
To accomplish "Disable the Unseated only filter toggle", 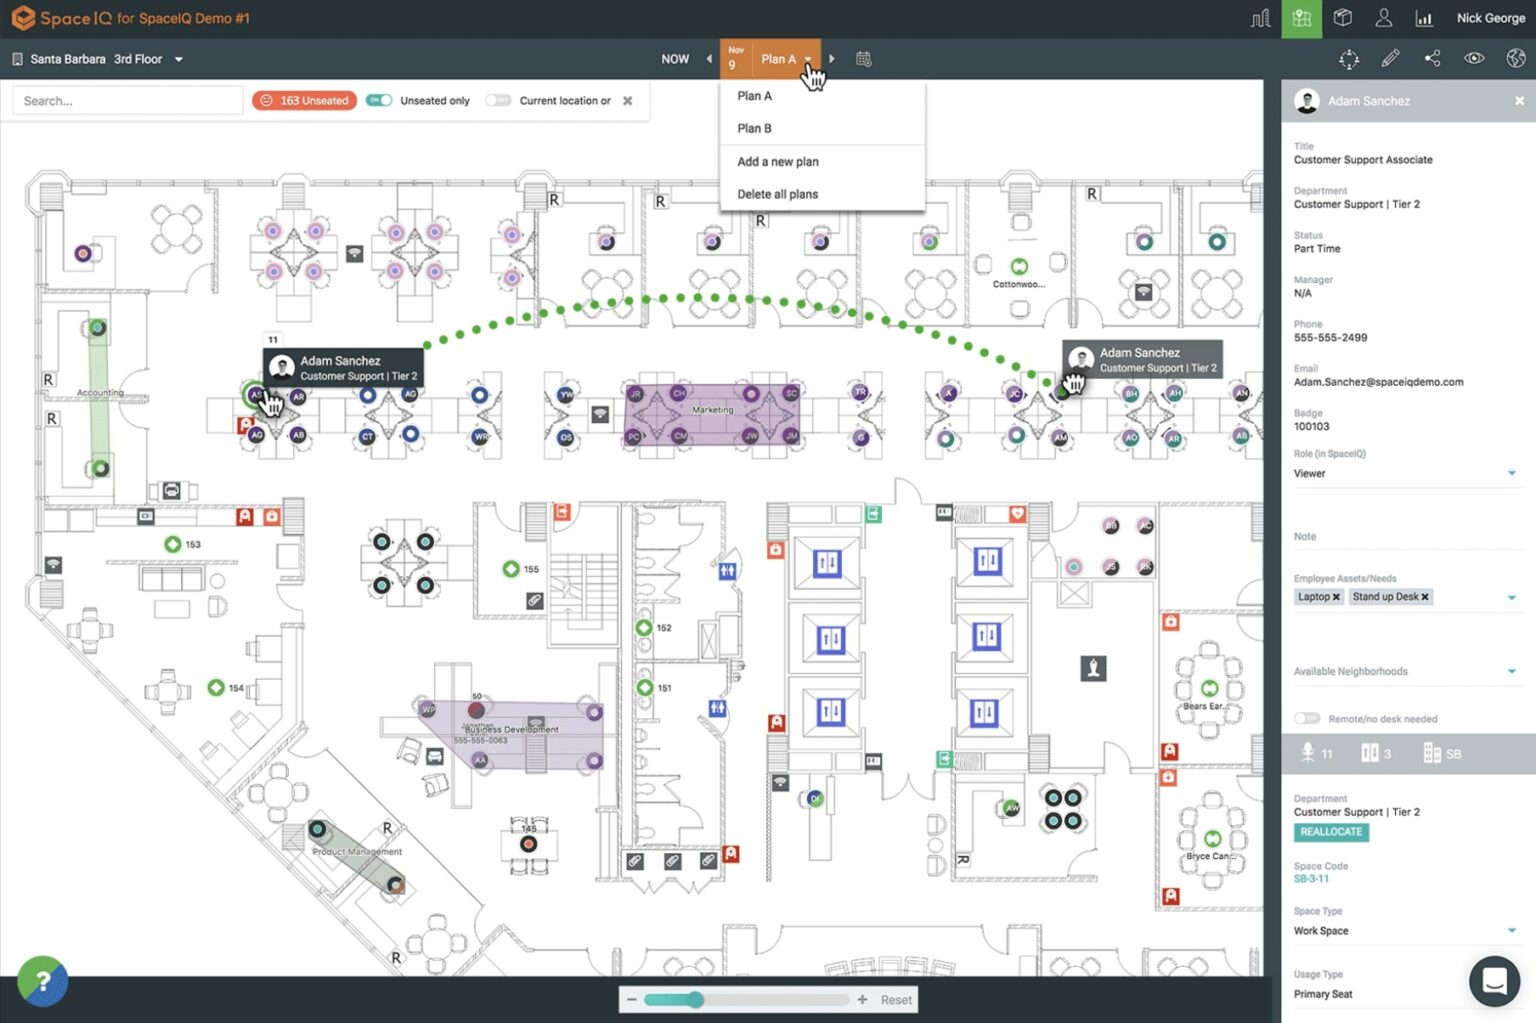I will click(x=380, y=100).
